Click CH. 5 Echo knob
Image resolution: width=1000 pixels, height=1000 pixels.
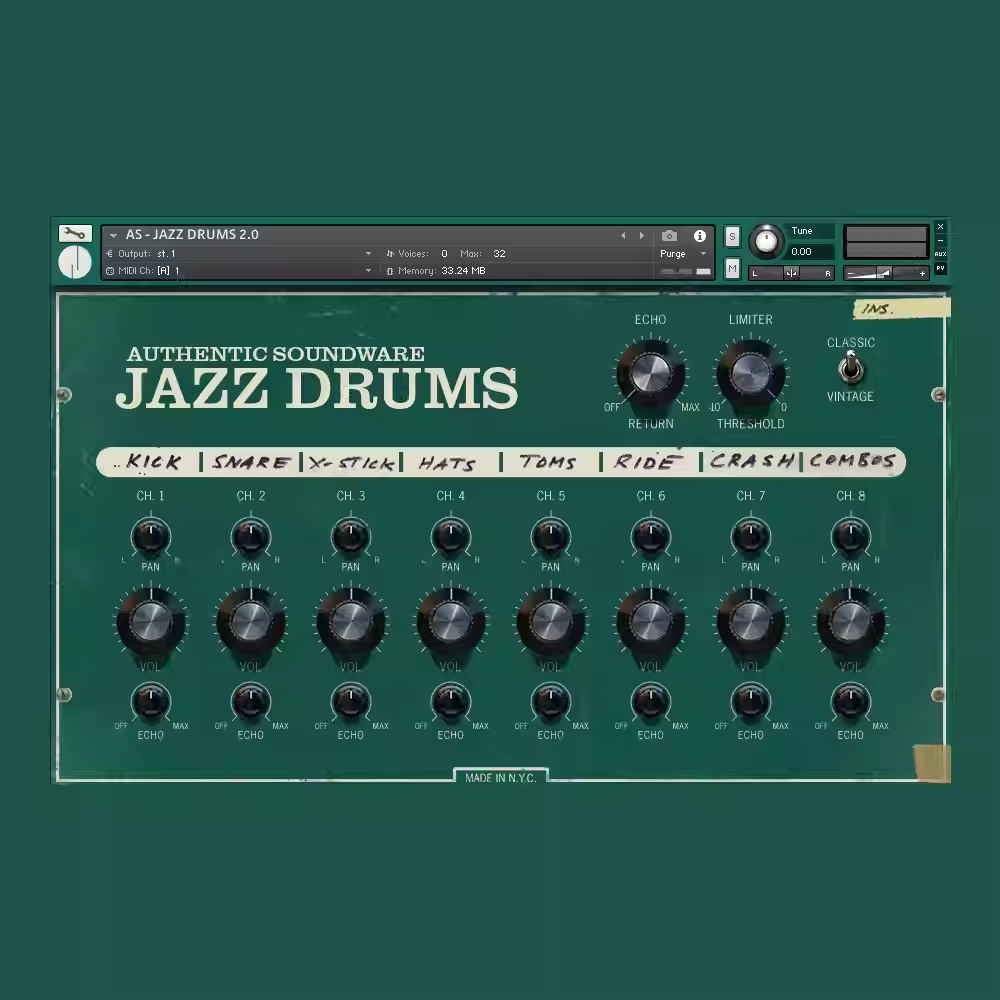(551, 702)
